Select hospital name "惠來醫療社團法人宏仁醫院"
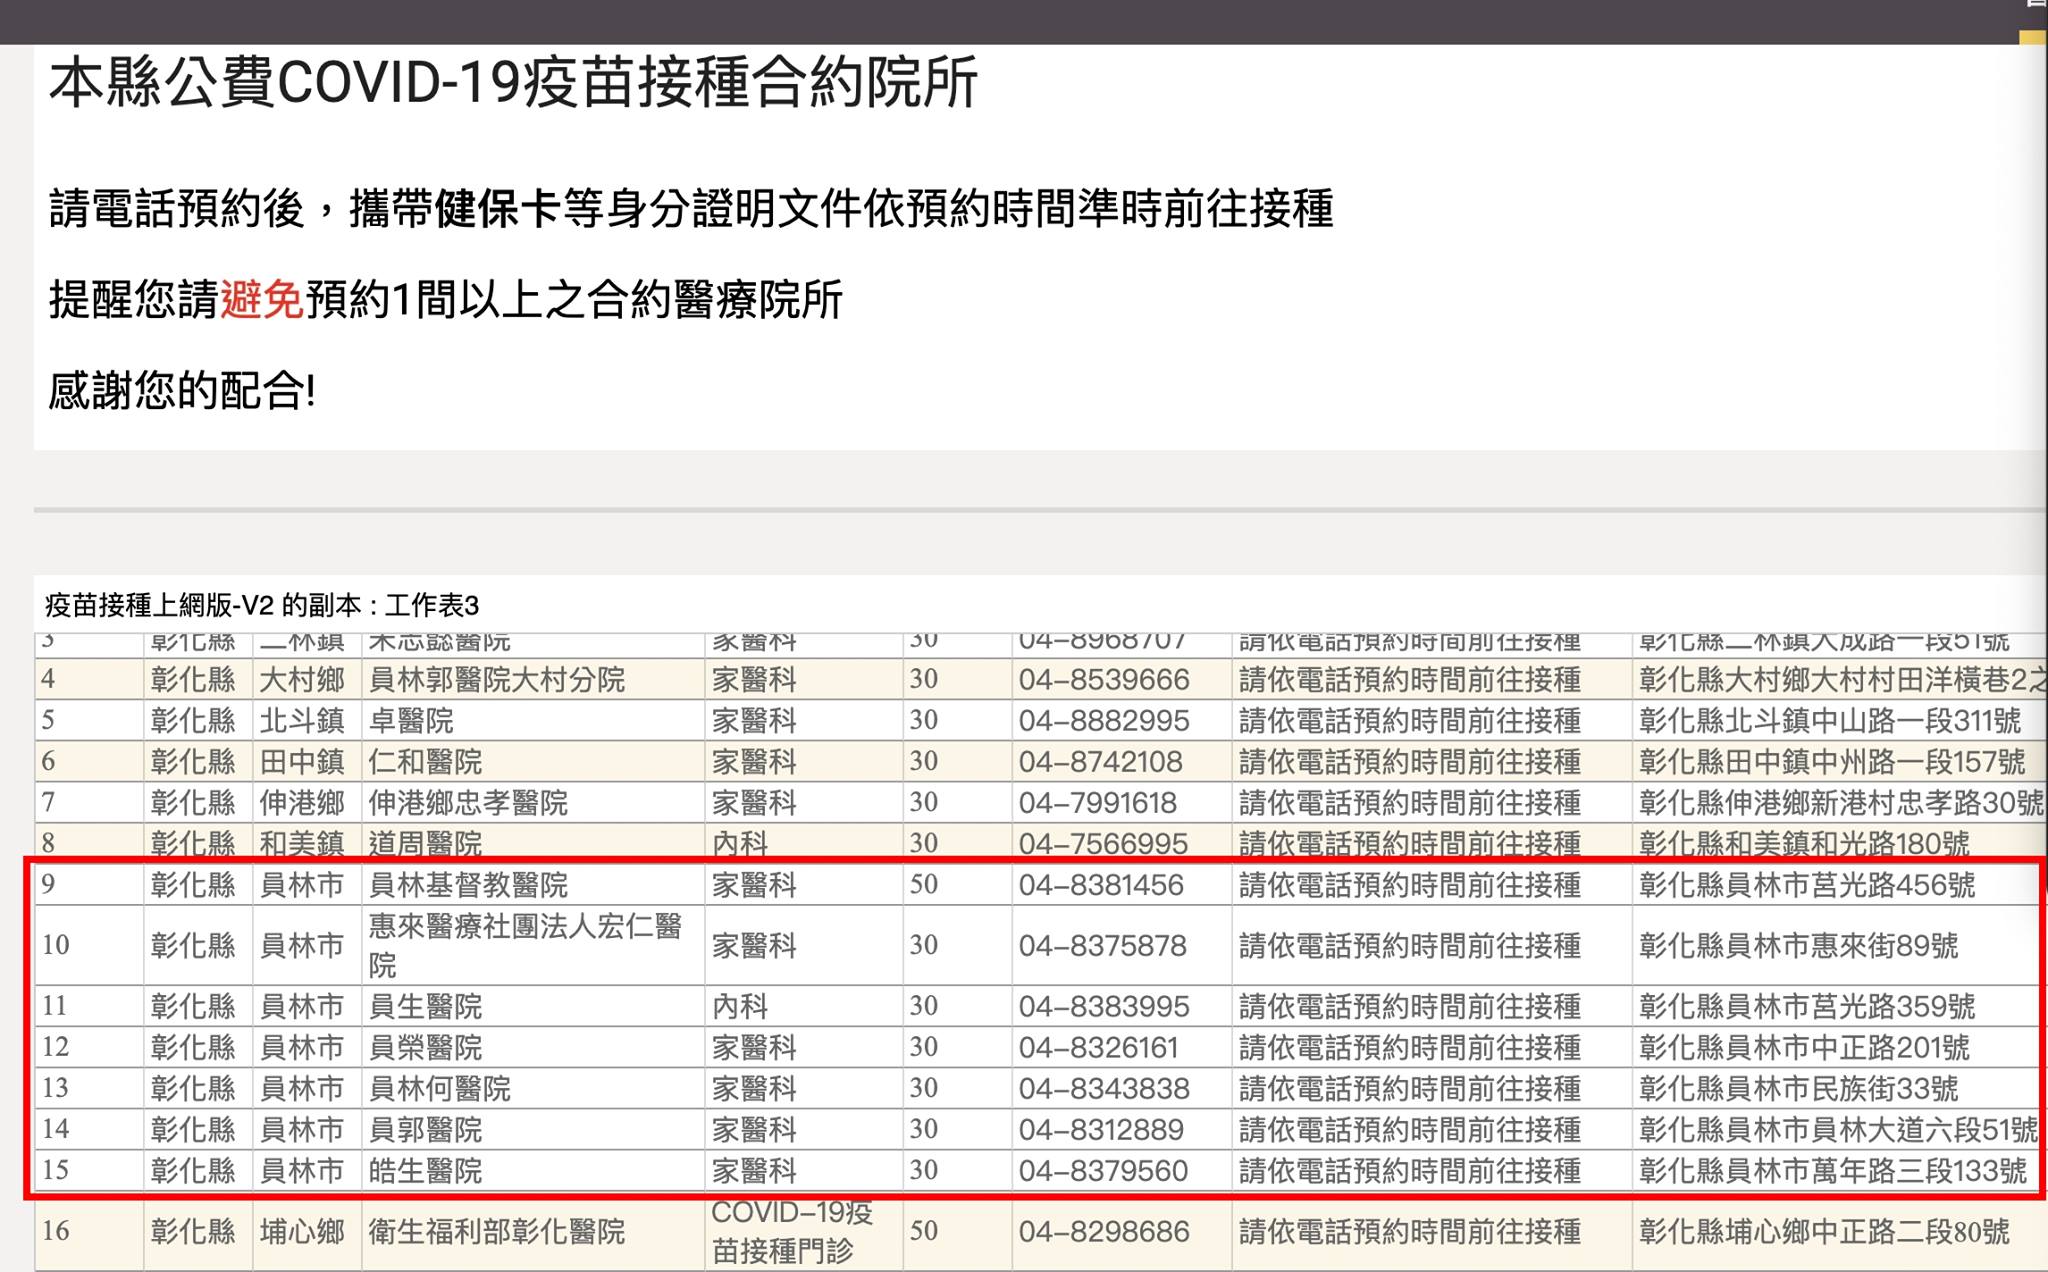This screenshot has width=2048, height=1272. pyautogui.click(x=525, y=945)
